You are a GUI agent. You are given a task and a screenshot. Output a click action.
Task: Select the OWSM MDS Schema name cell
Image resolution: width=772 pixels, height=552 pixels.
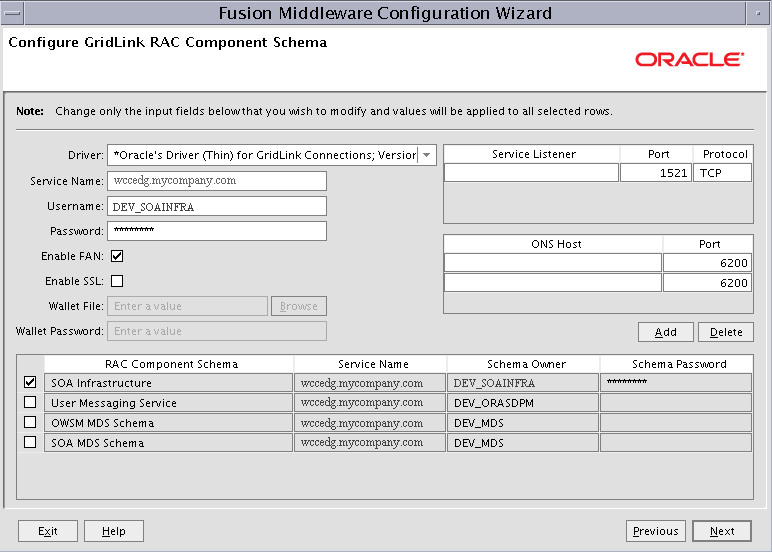point(168,423)
